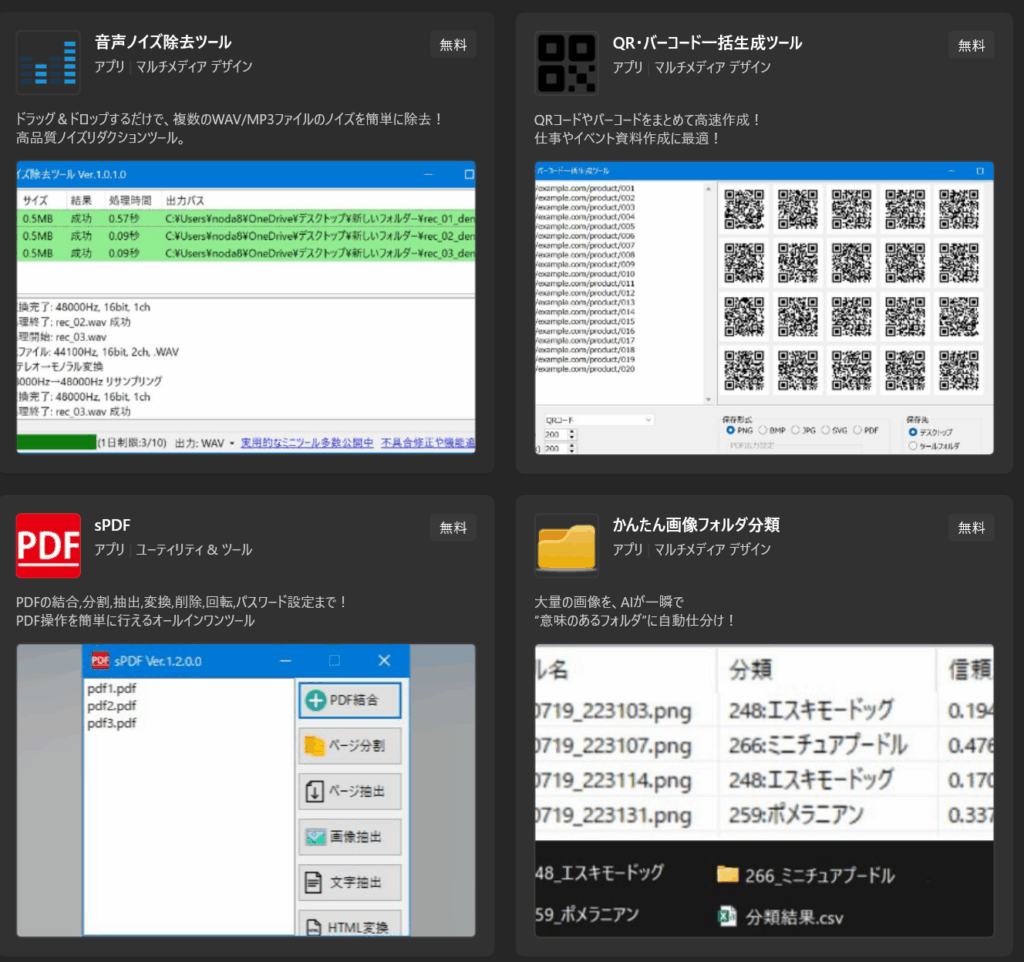Click the 無料 button for sPDF
This screenshot has height=962, width=1024.
click(453, 528)
